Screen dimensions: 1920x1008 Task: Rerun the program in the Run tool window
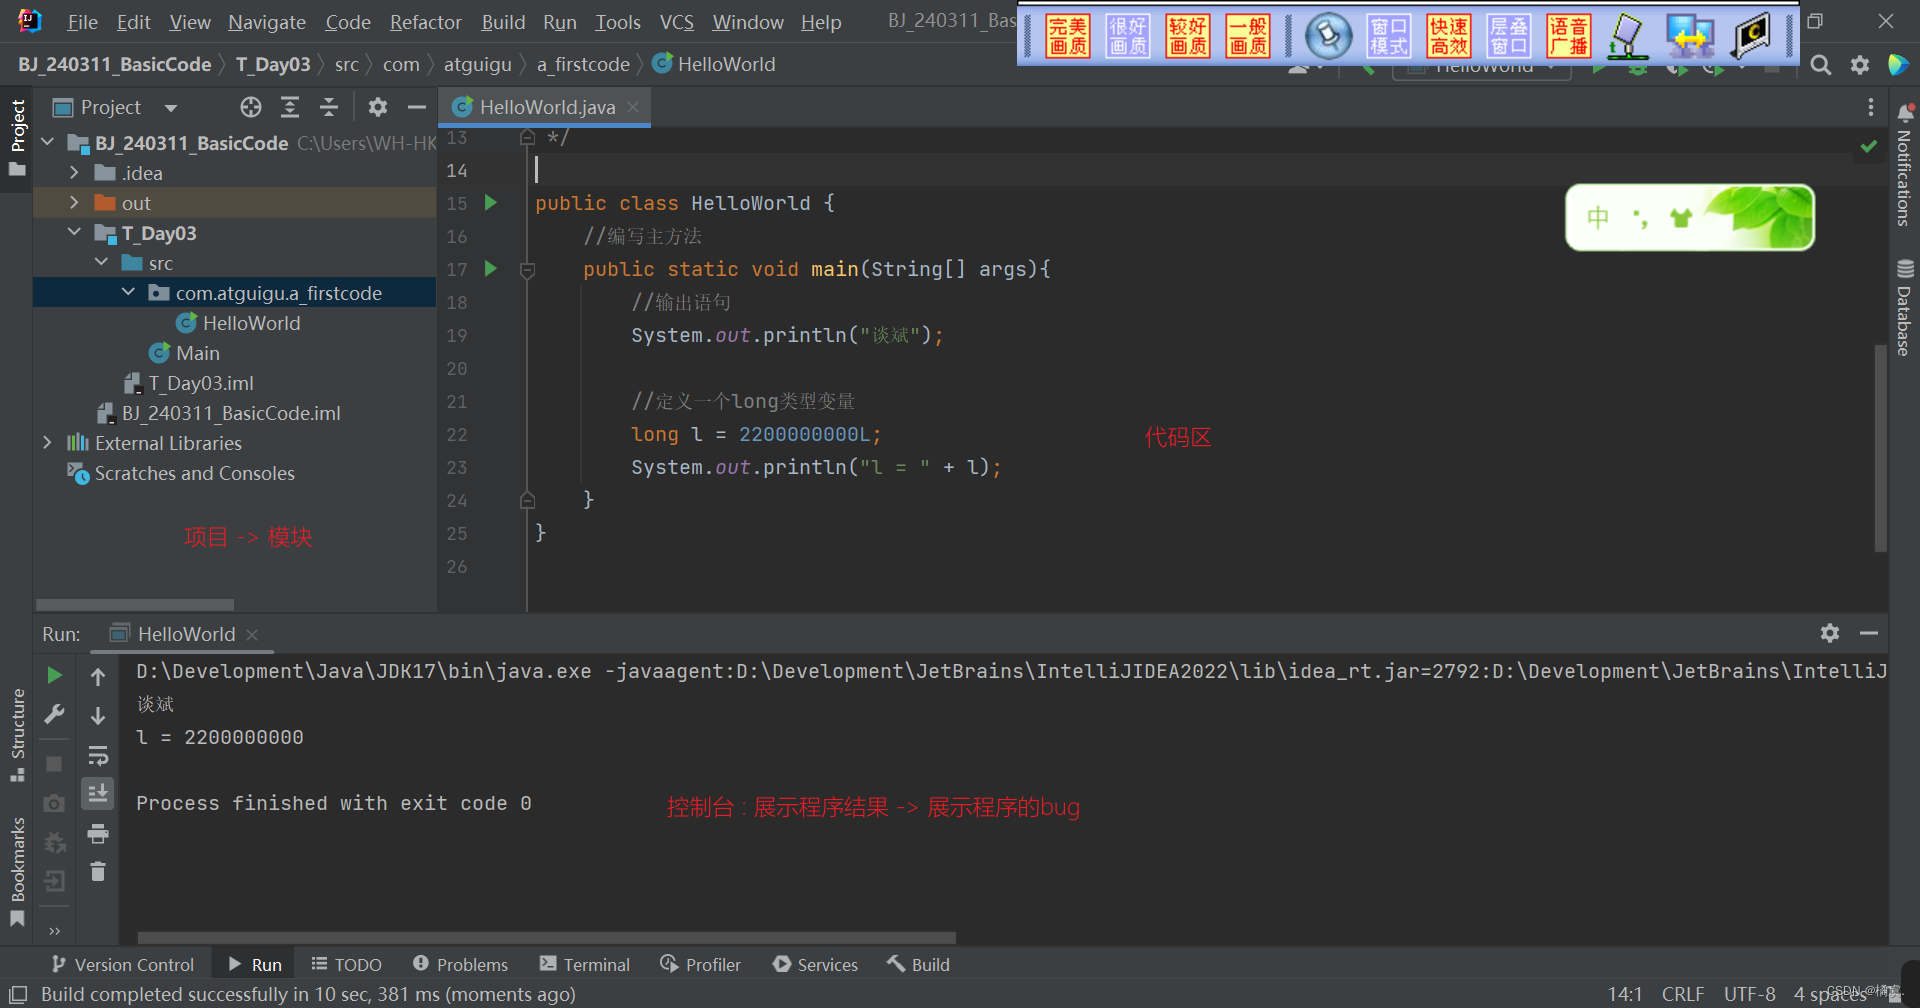(x=55, y=674)
